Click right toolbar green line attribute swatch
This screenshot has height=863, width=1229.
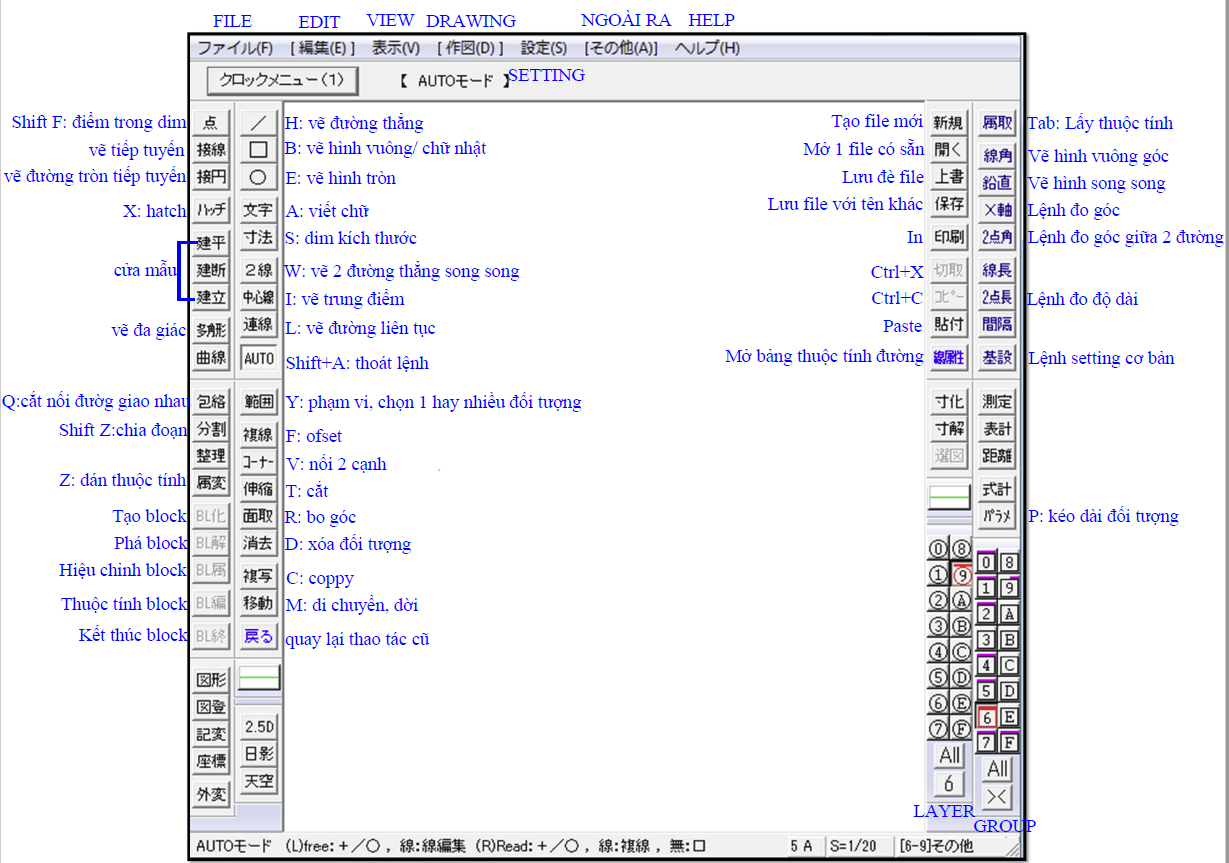click(950, 497)
